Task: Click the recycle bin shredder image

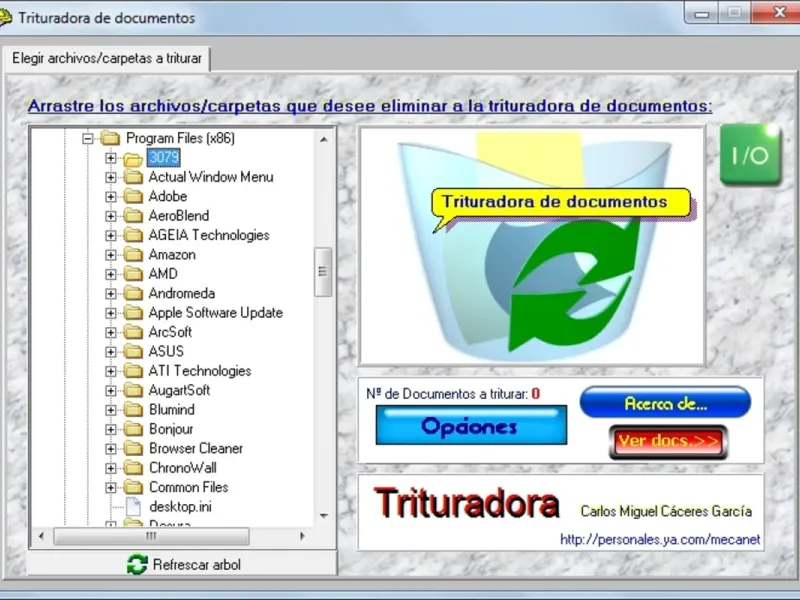Action: click(x=532, y=246)
